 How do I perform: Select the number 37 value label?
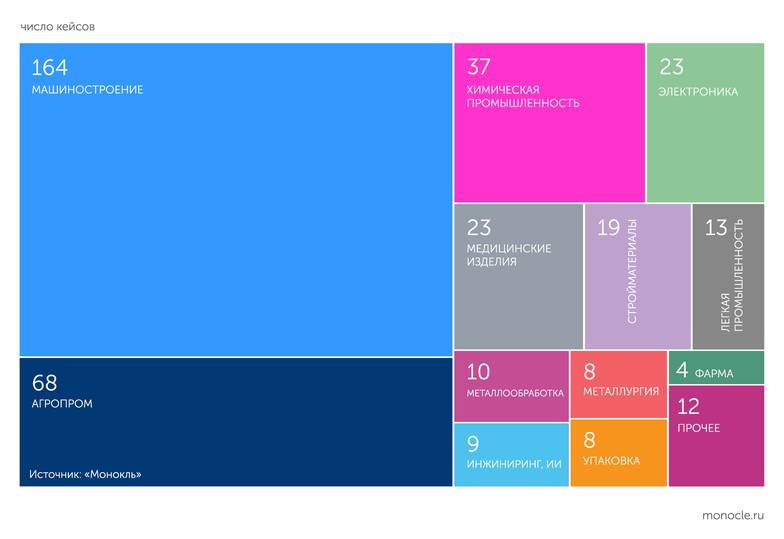[x=479, y=67]
